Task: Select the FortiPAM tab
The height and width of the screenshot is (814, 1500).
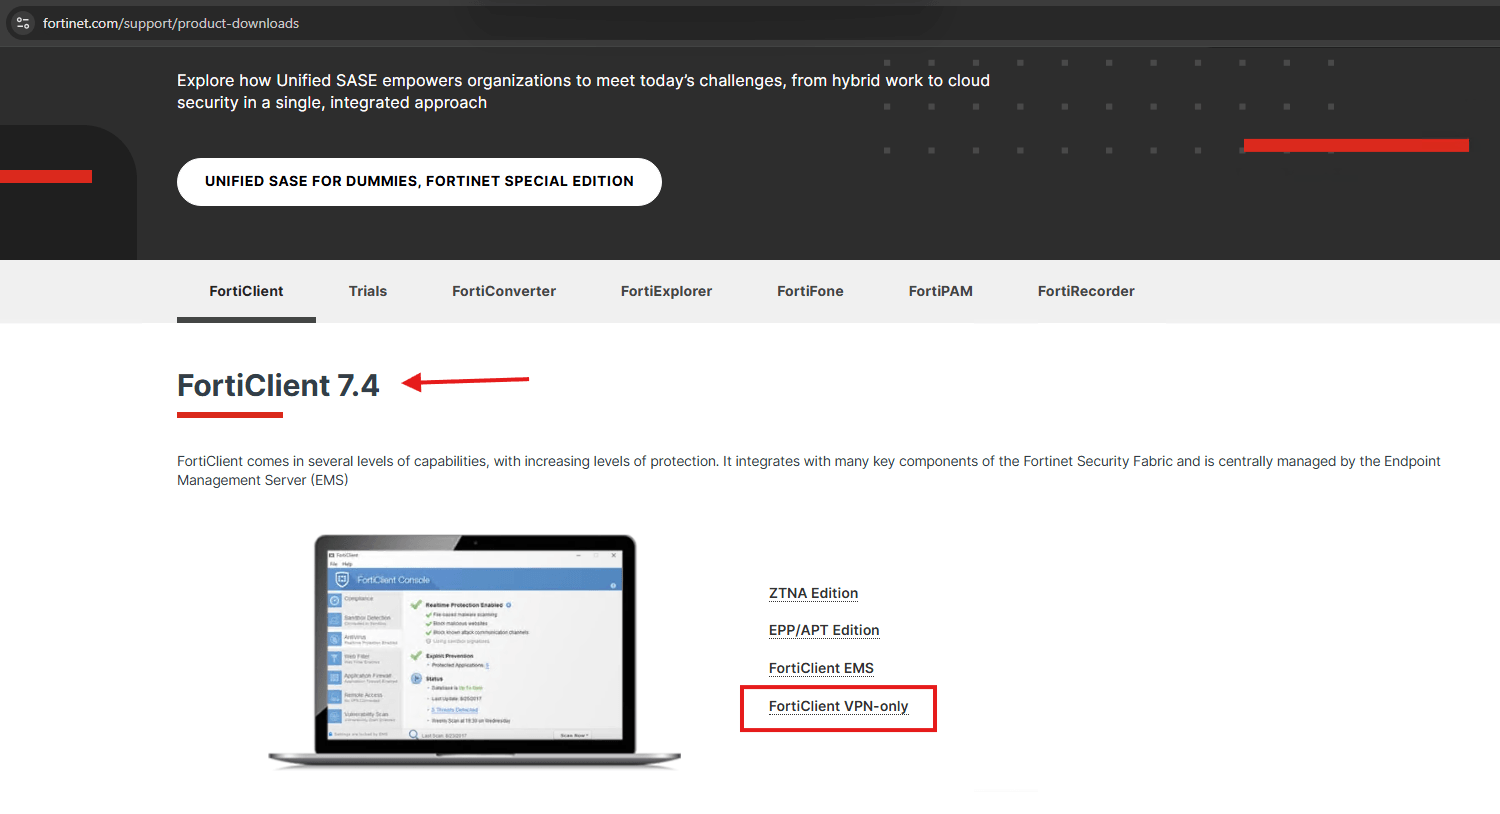Action: [940, 291]
